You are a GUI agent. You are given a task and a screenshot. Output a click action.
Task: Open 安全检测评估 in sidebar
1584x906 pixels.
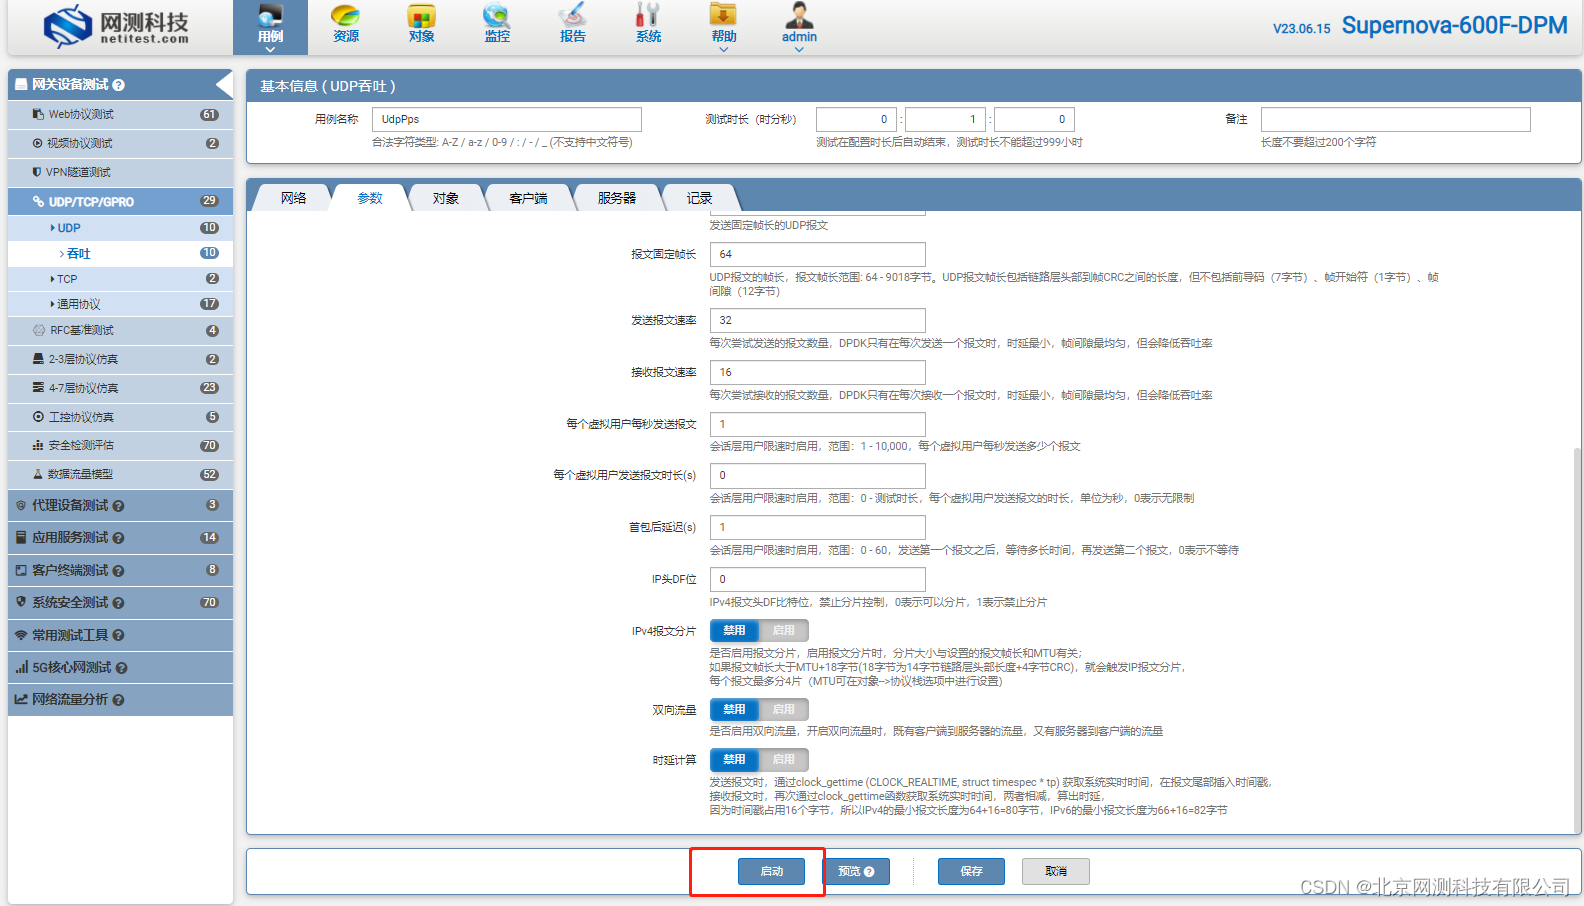point(120,446)
